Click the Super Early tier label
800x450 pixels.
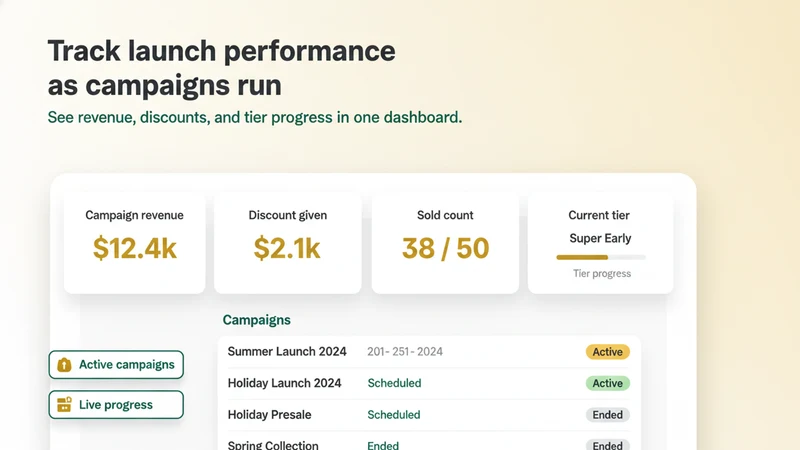point(600,238)
